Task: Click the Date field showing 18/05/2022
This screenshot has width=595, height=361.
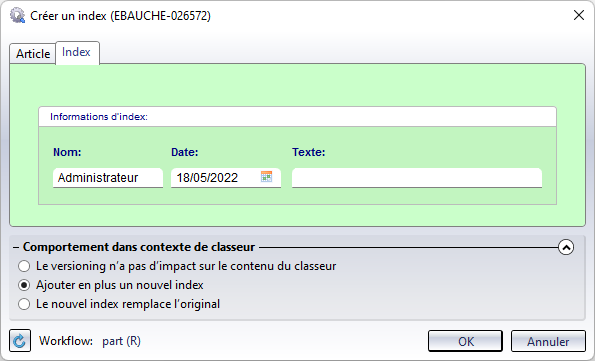Action: click(215, 178)
